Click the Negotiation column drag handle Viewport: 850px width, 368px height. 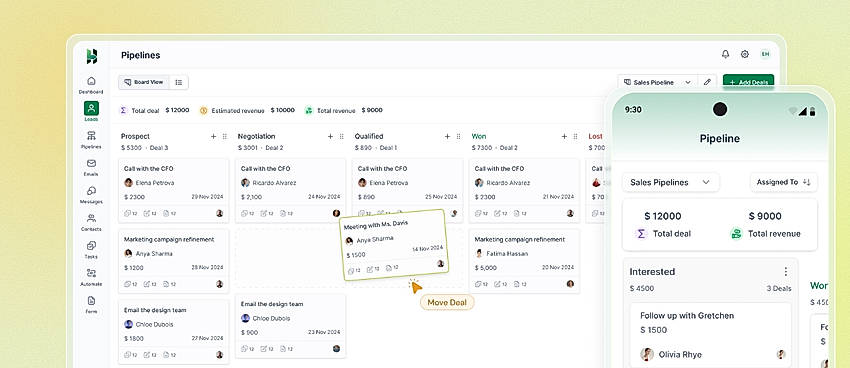pyautogui.click(x=342, y=137)
